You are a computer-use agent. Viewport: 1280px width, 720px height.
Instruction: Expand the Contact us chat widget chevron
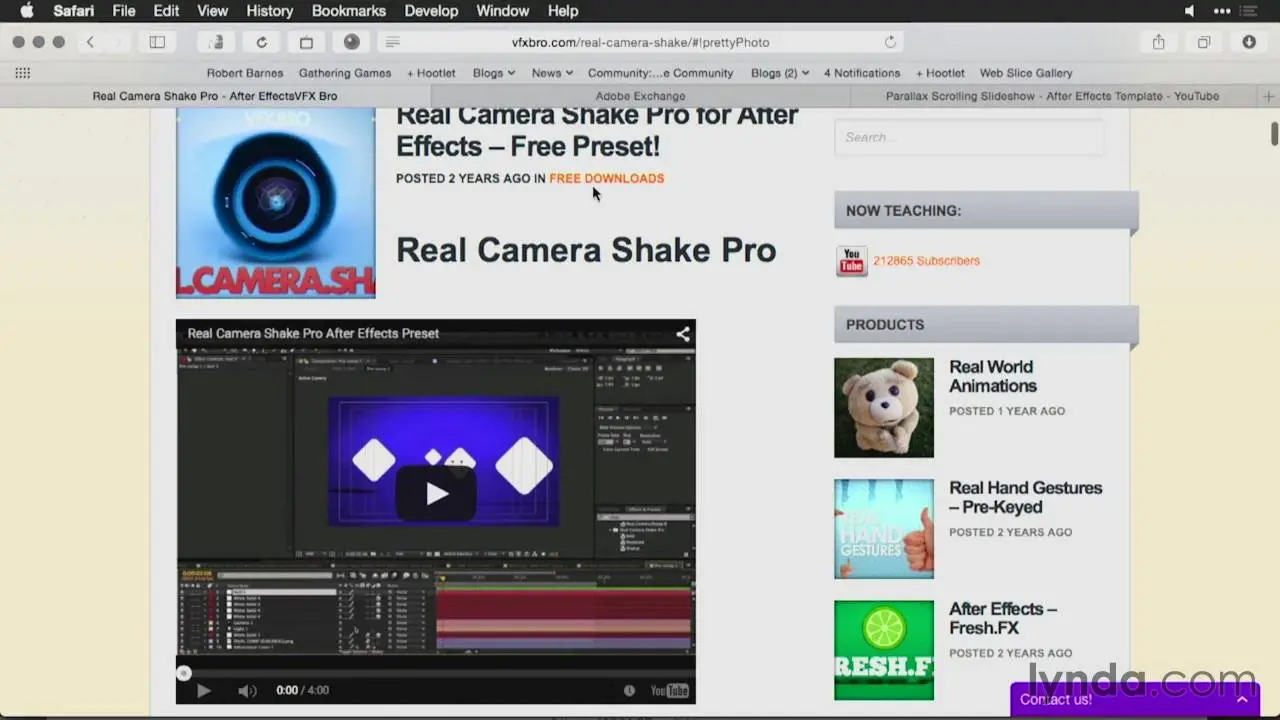click(1242, 699)
